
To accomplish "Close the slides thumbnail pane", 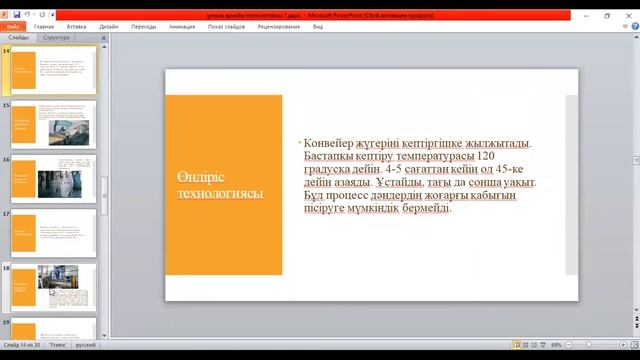I will [x=104, y=38].
